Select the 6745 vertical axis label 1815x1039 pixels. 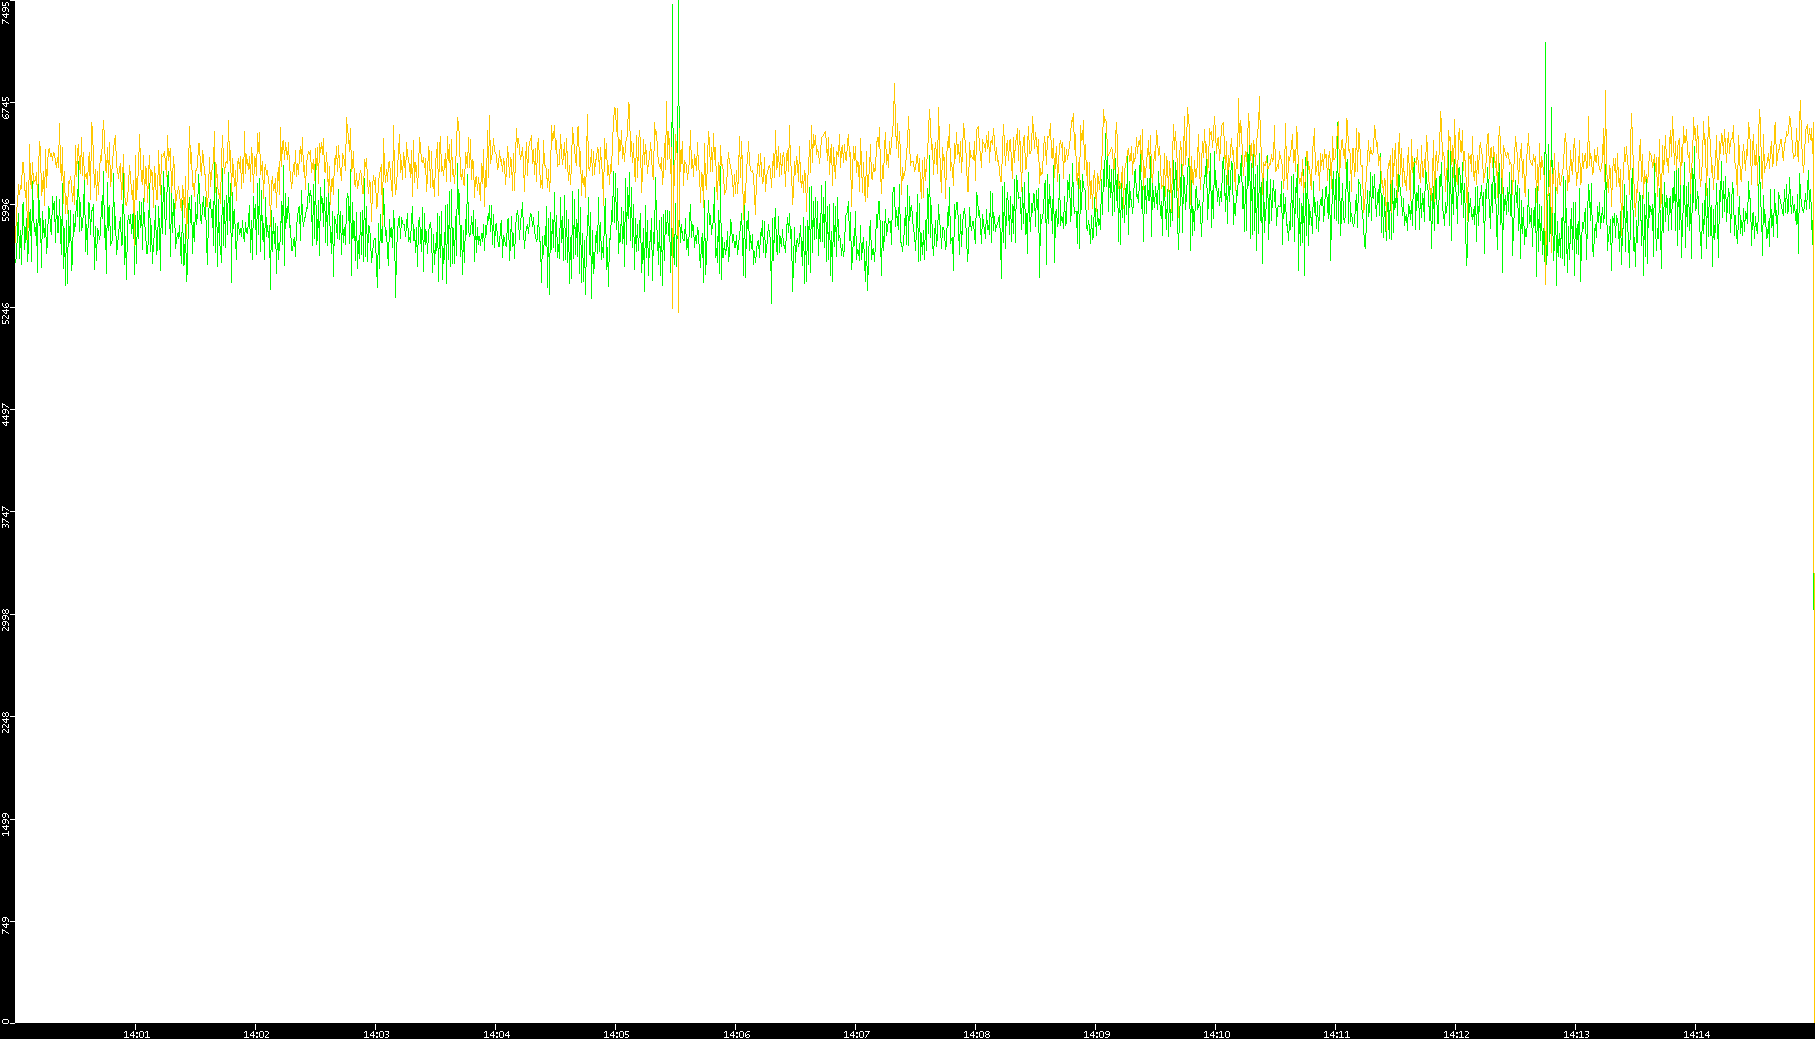point(7,108)
